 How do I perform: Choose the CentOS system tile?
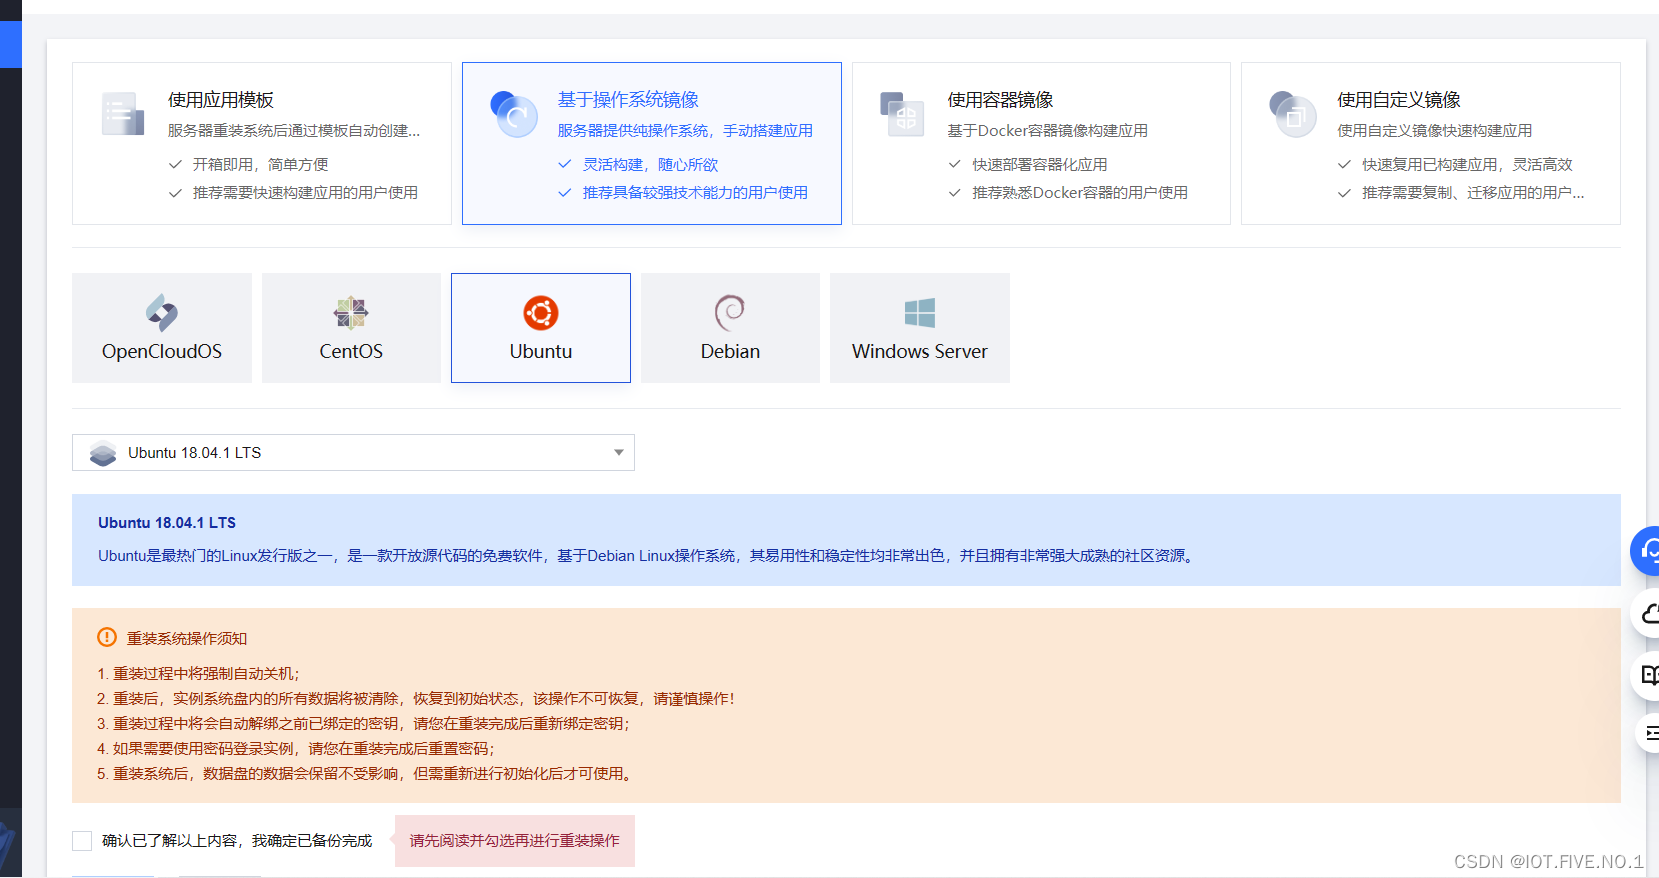351,328
